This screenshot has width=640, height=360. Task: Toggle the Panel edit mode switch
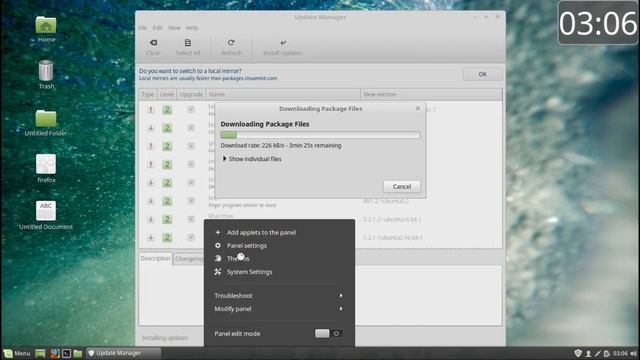pyautogui.click(x=329, y=333)
